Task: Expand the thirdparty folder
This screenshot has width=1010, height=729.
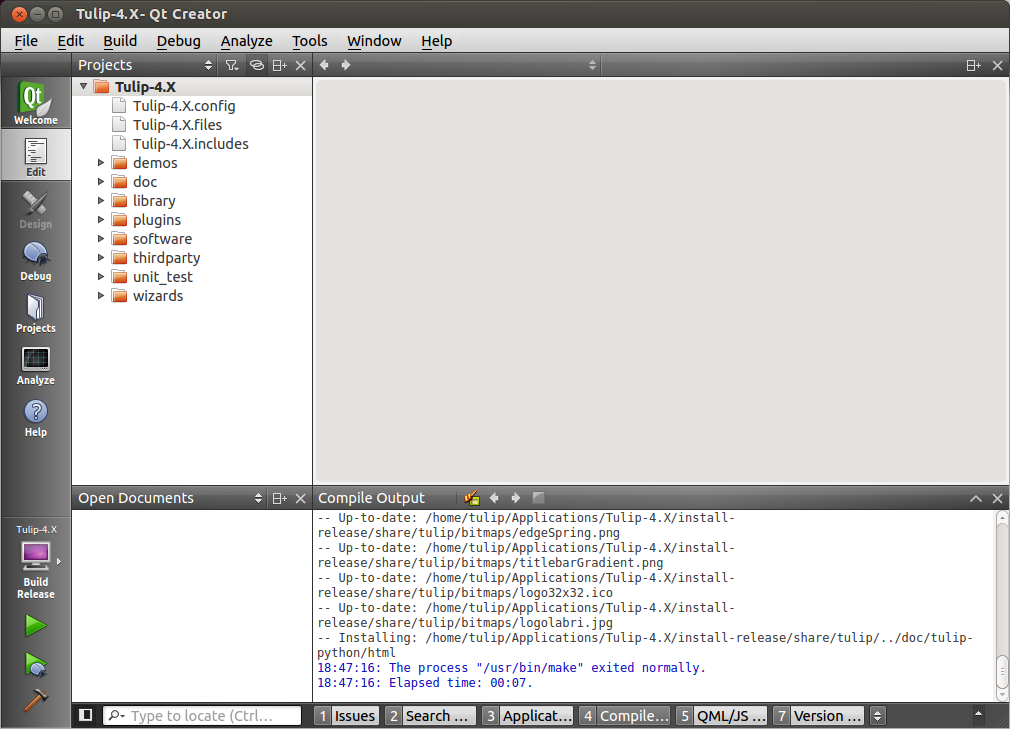Action: [100, 258]
